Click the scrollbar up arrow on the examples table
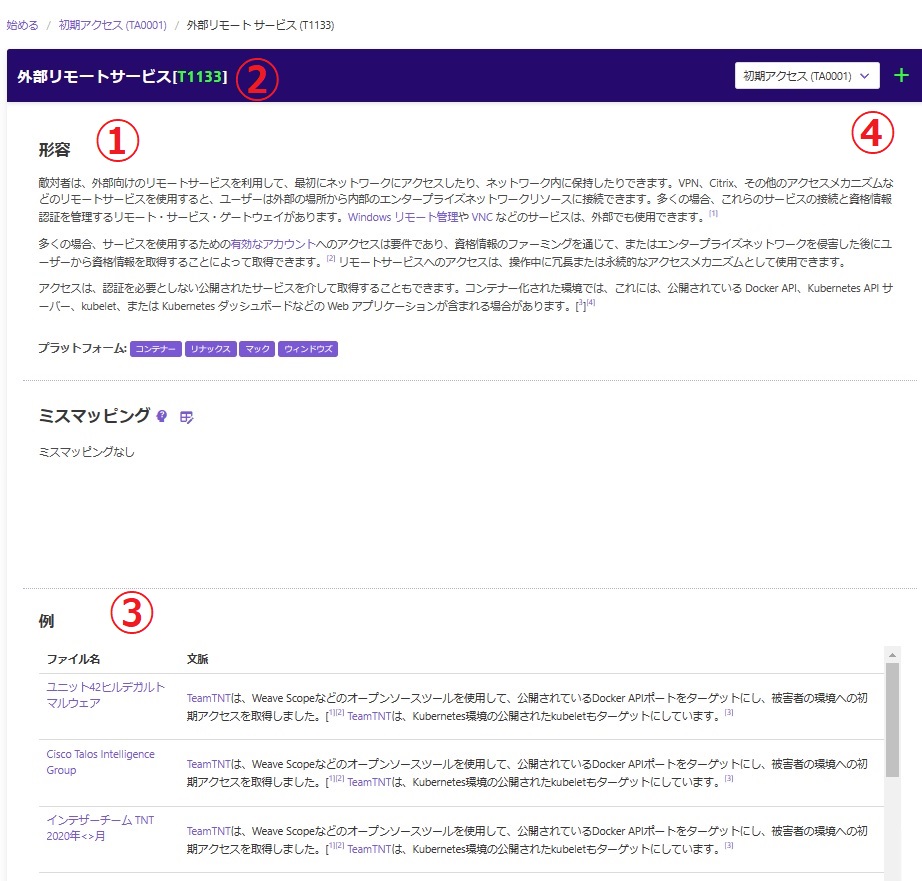Image resolution: width=922 pixels, height=881 pixels. pyautogui.click(x=891, y=654)
